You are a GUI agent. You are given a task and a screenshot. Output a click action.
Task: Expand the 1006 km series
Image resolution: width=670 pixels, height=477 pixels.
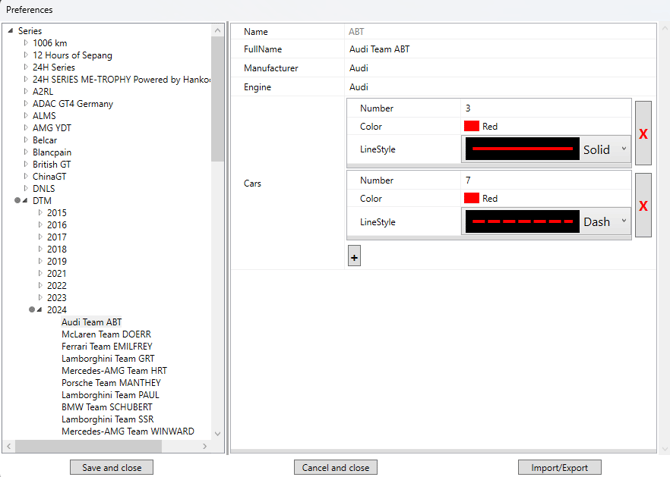pyautogui.click(x=26, y=43)
